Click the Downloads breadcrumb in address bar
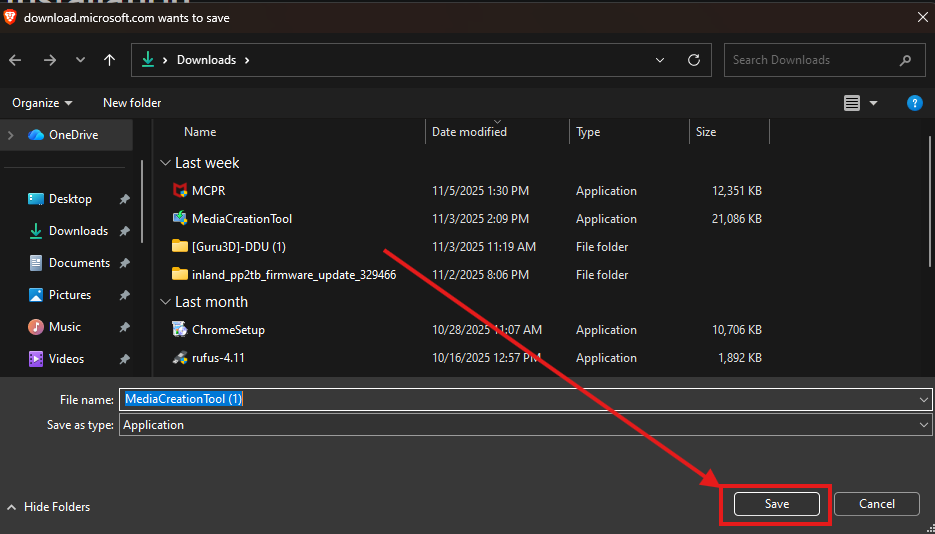 (x=206, y=60)
